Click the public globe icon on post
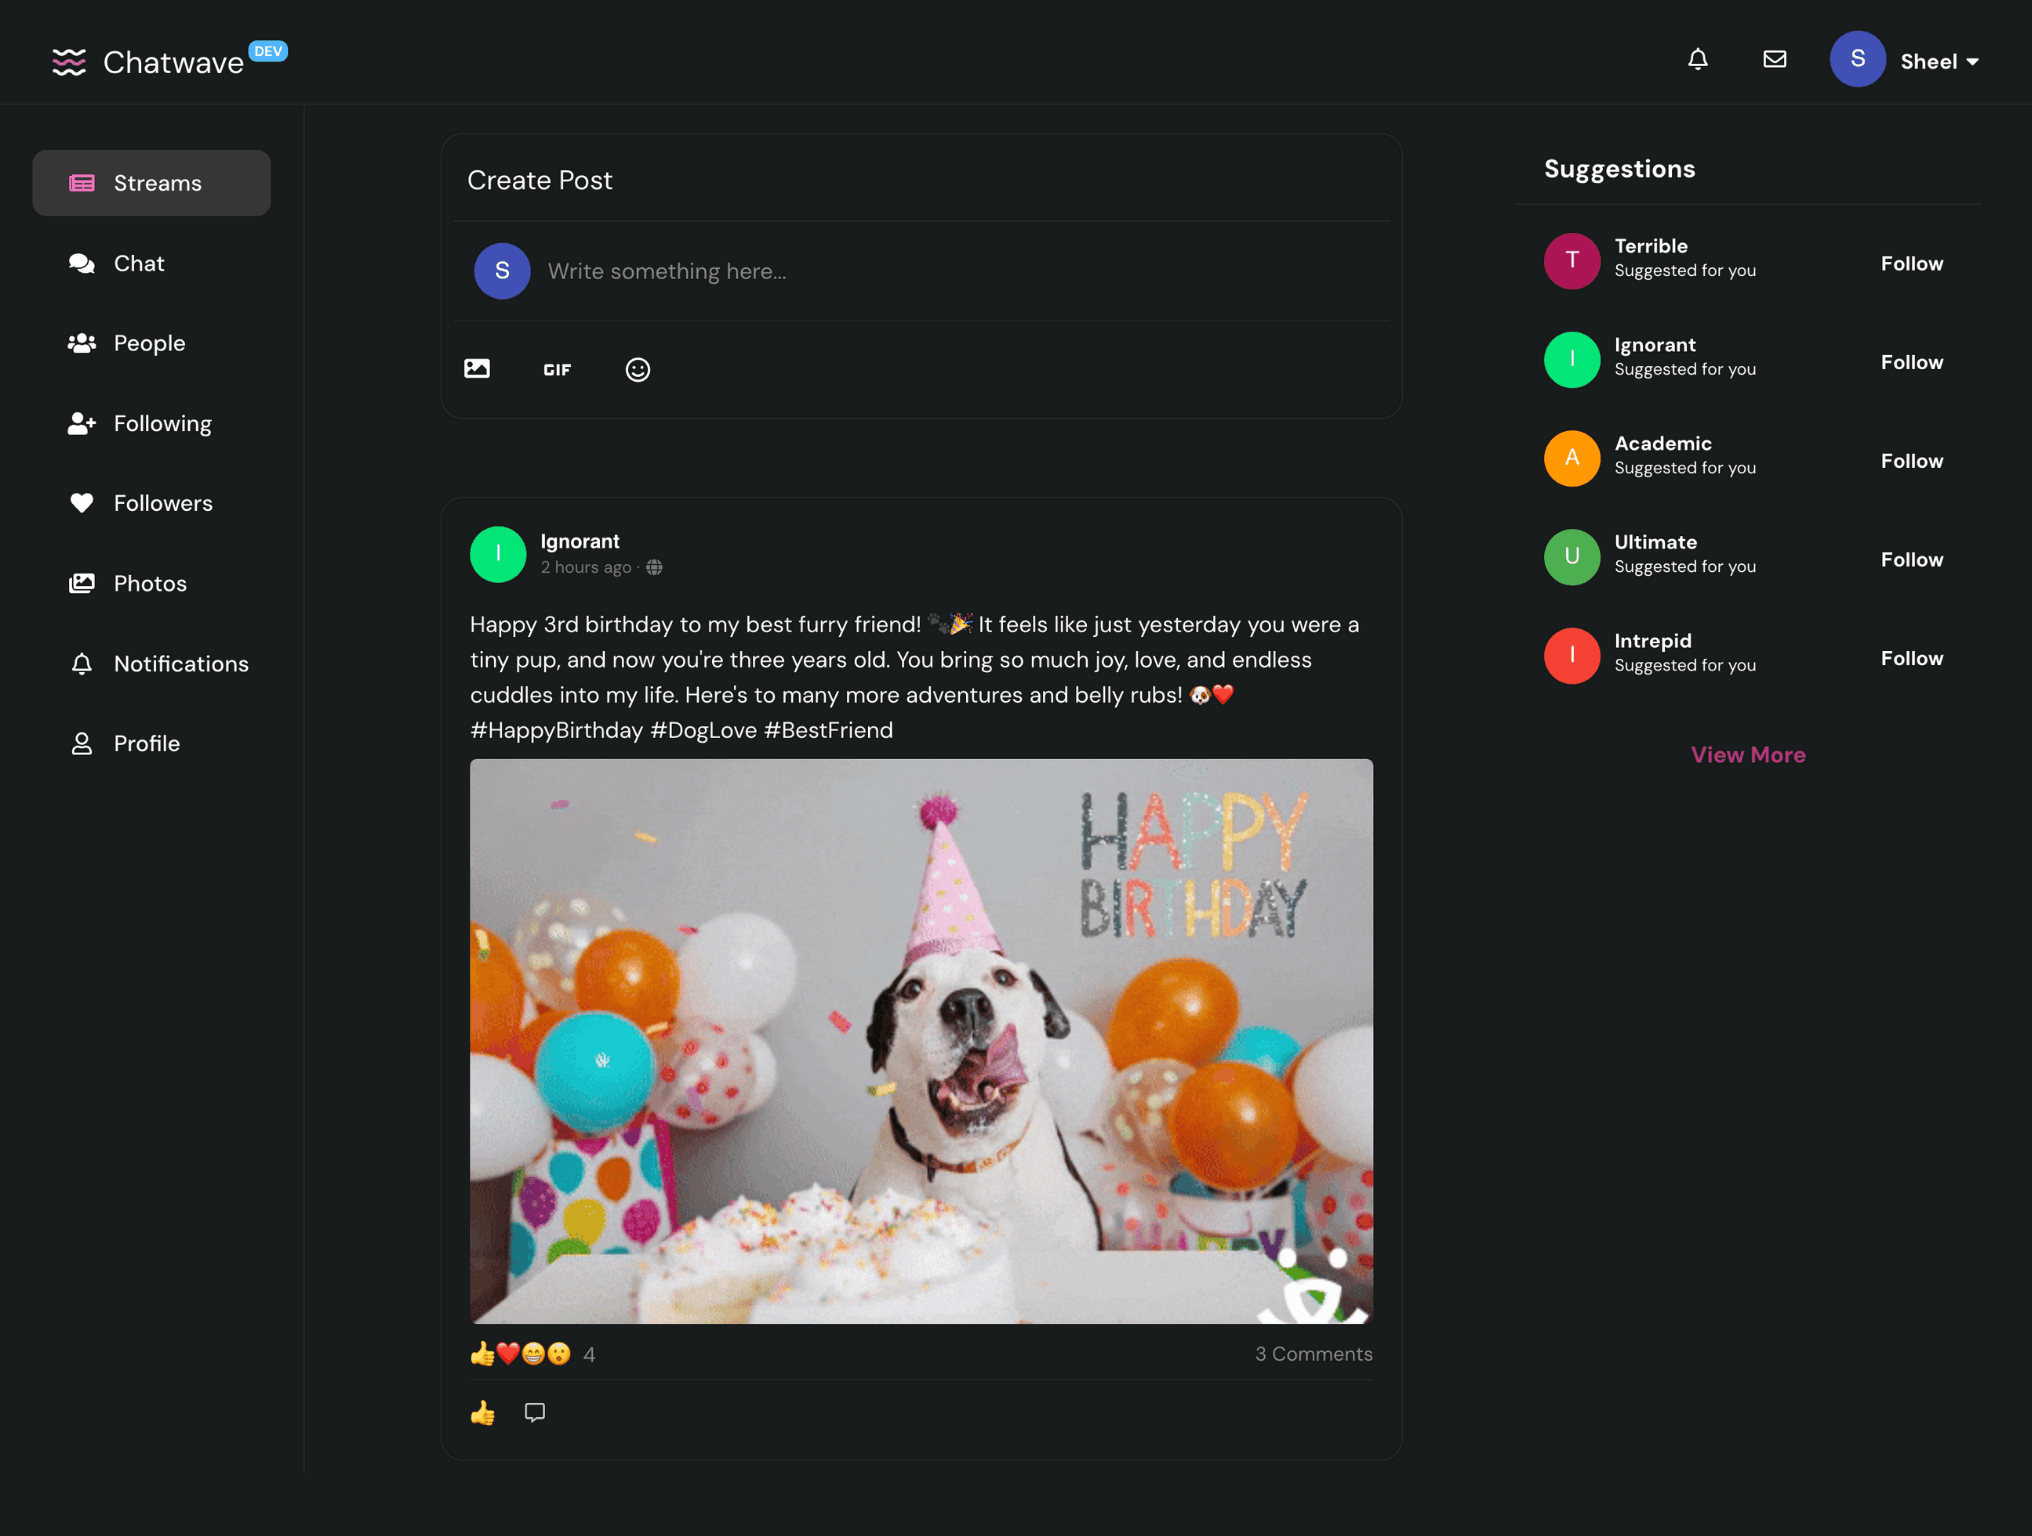This screenshot has height=1536, width=2032. (654, 567)
